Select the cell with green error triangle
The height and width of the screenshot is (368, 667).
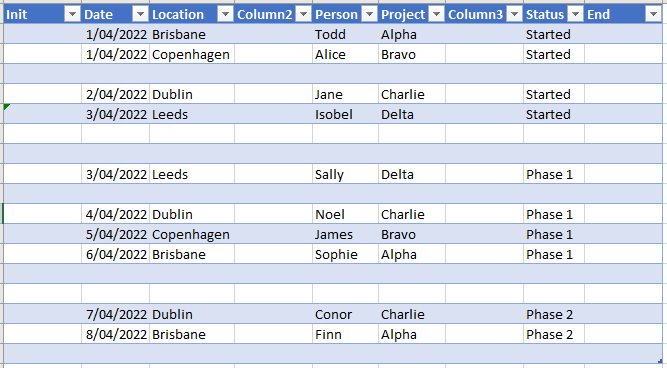[x=43, y=114]
